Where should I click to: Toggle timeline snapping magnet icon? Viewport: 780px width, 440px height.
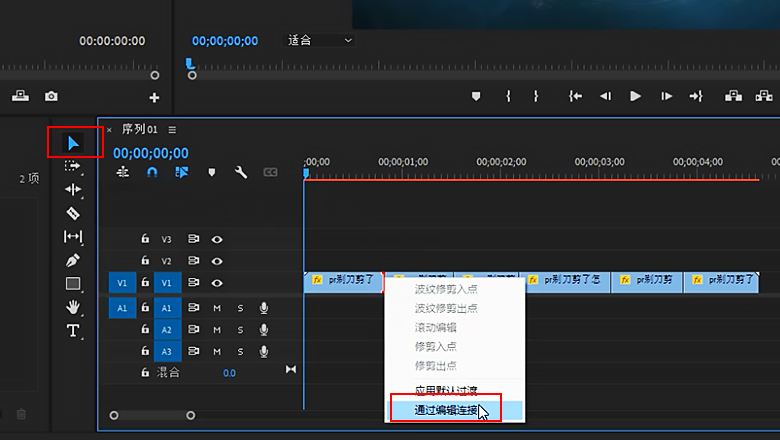(x=152, y=172)
